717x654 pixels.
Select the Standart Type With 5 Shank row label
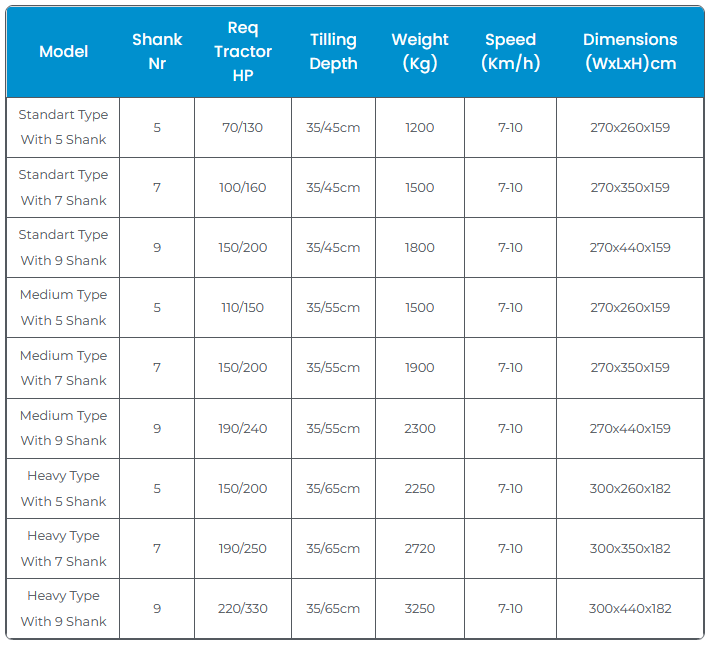point(63,127)
